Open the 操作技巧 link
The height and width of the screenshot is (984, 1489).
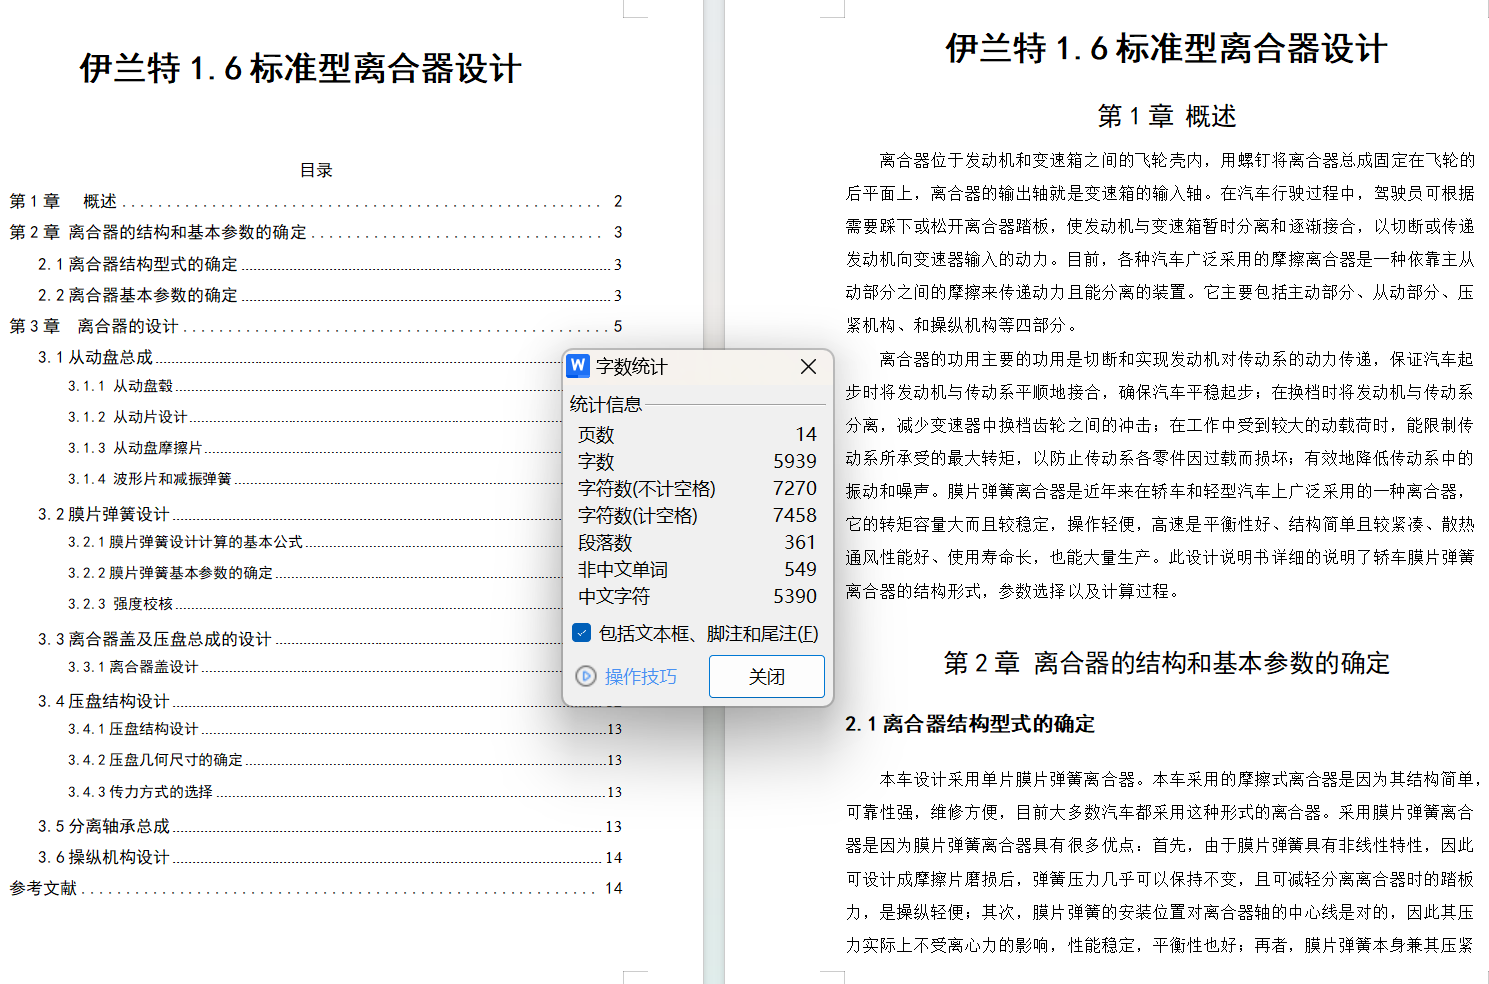(640, 677)
